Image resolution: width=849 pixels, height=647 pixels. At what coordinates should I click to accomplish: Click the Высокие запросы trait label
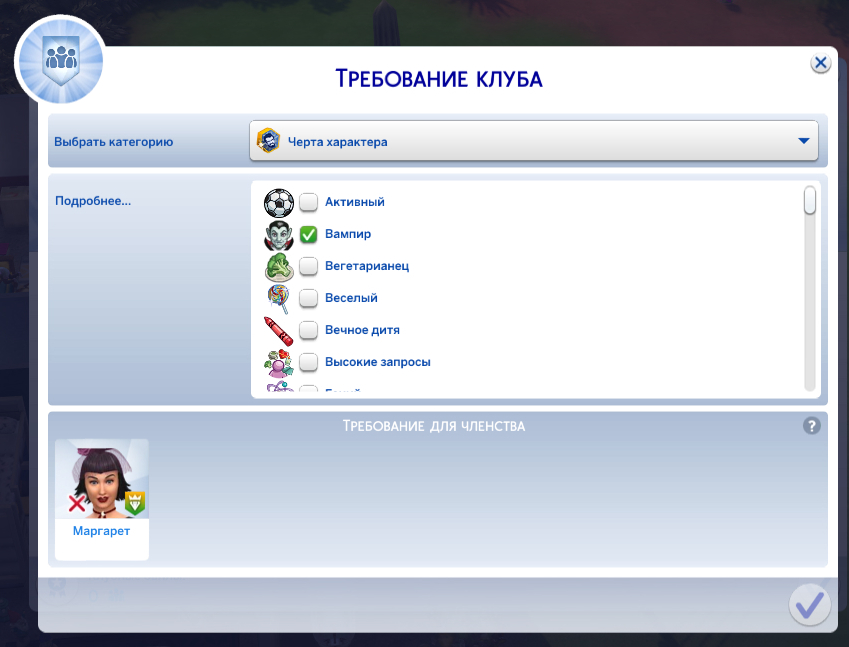377,362
